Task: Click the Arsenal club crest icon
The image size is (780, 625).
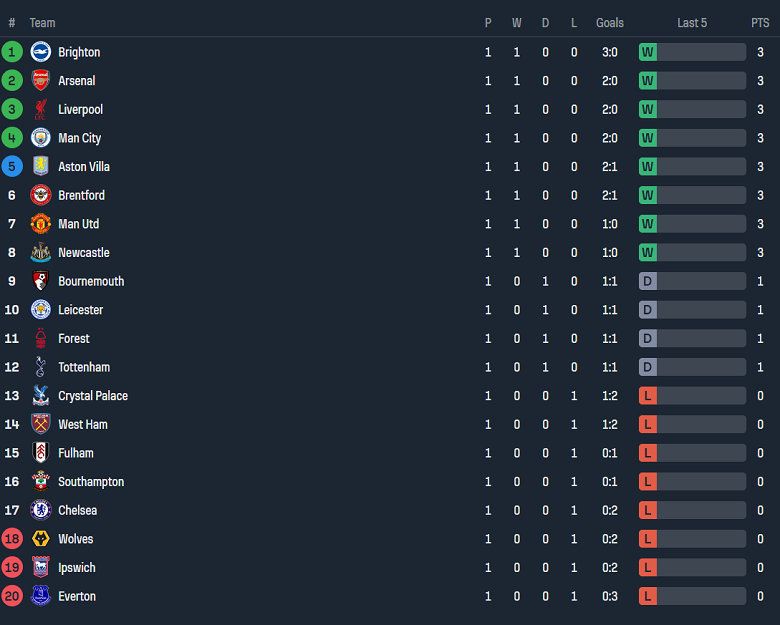Action: pyautogui.click(x=41, y=81)
